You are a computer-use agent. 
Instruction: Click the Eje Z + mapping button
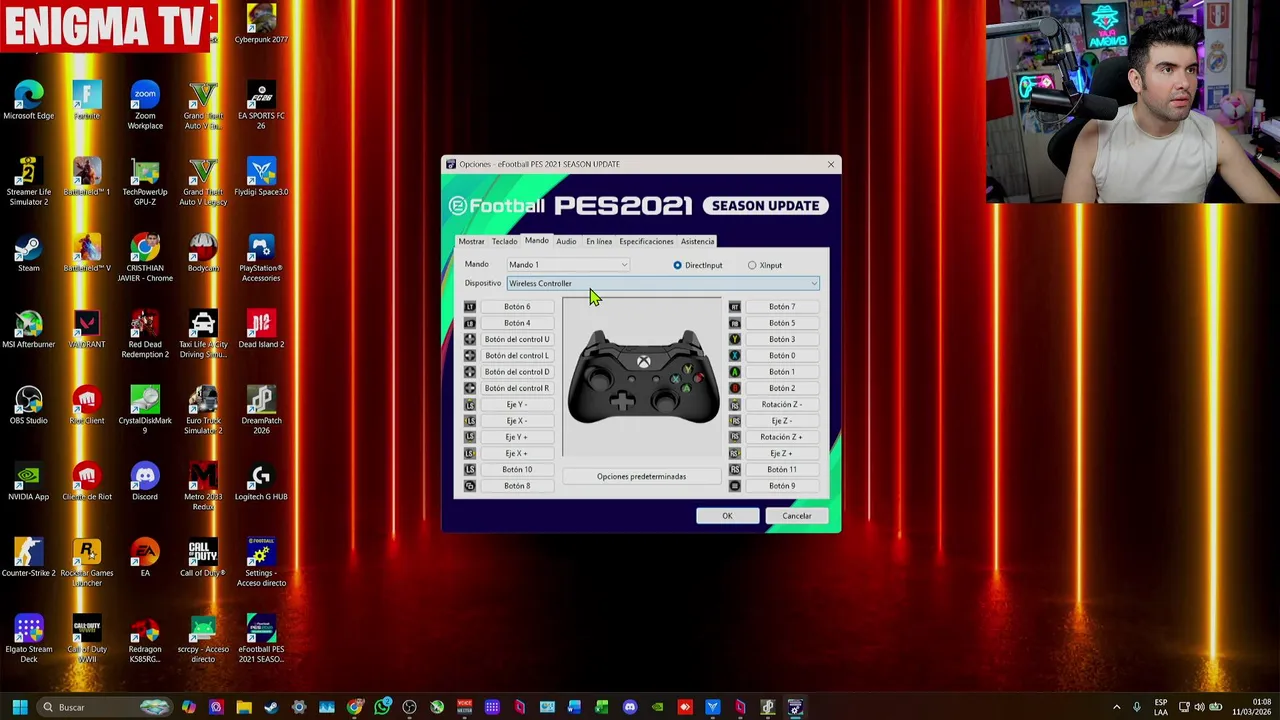782,453
